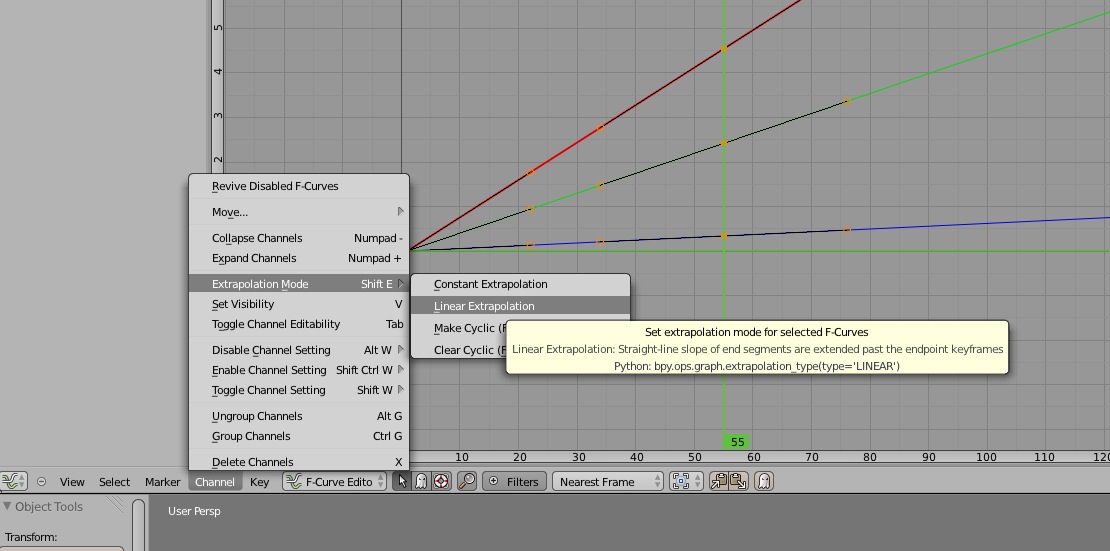
Task: Choose Revive Disabled F-Curves
Action: click(299, 186)
